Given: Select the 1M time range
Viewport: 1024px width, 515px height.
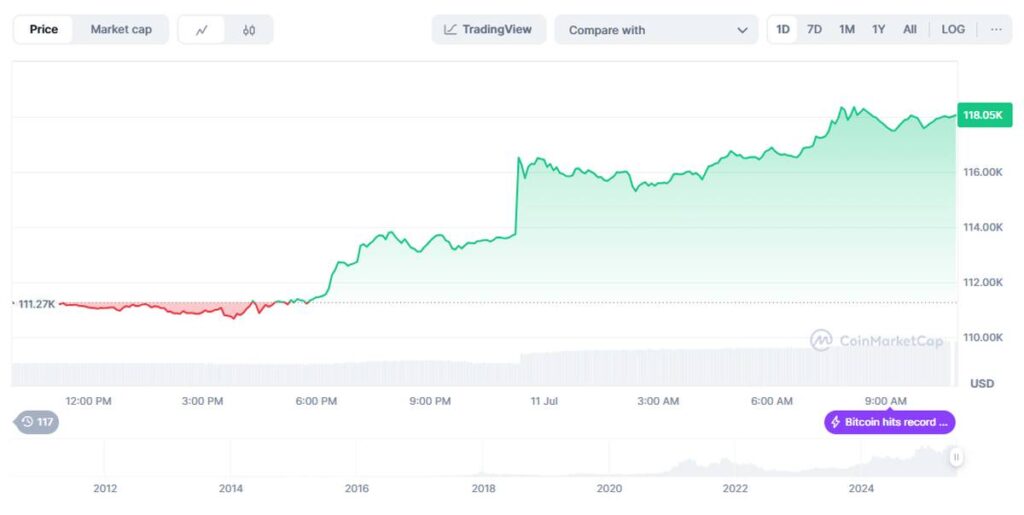Looking at the screenshot, I should pos(846,29).
